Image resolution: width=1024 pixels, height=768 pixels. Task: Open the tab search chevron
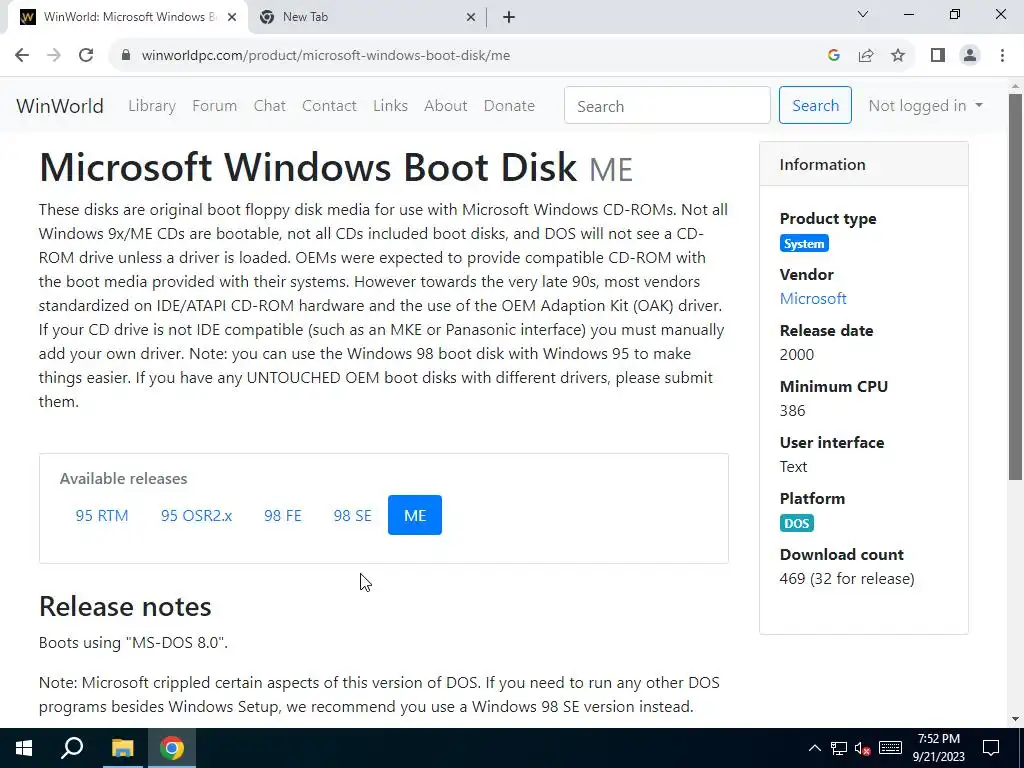tap(863, 14)
